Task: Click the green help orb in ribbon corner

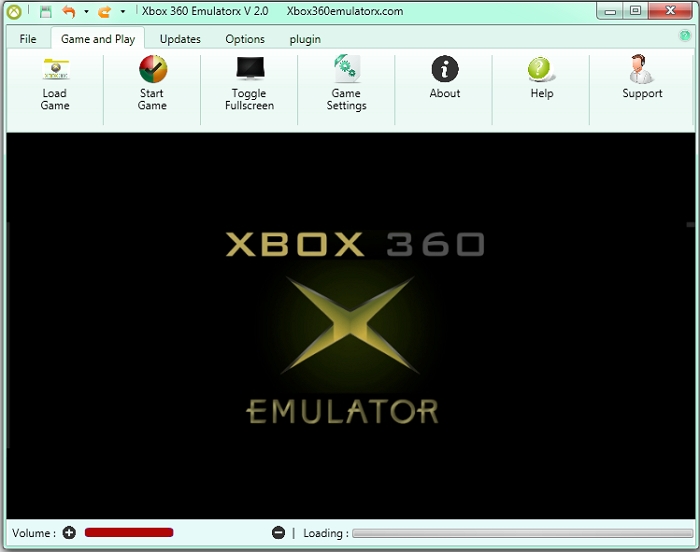Action: [684, 36]
